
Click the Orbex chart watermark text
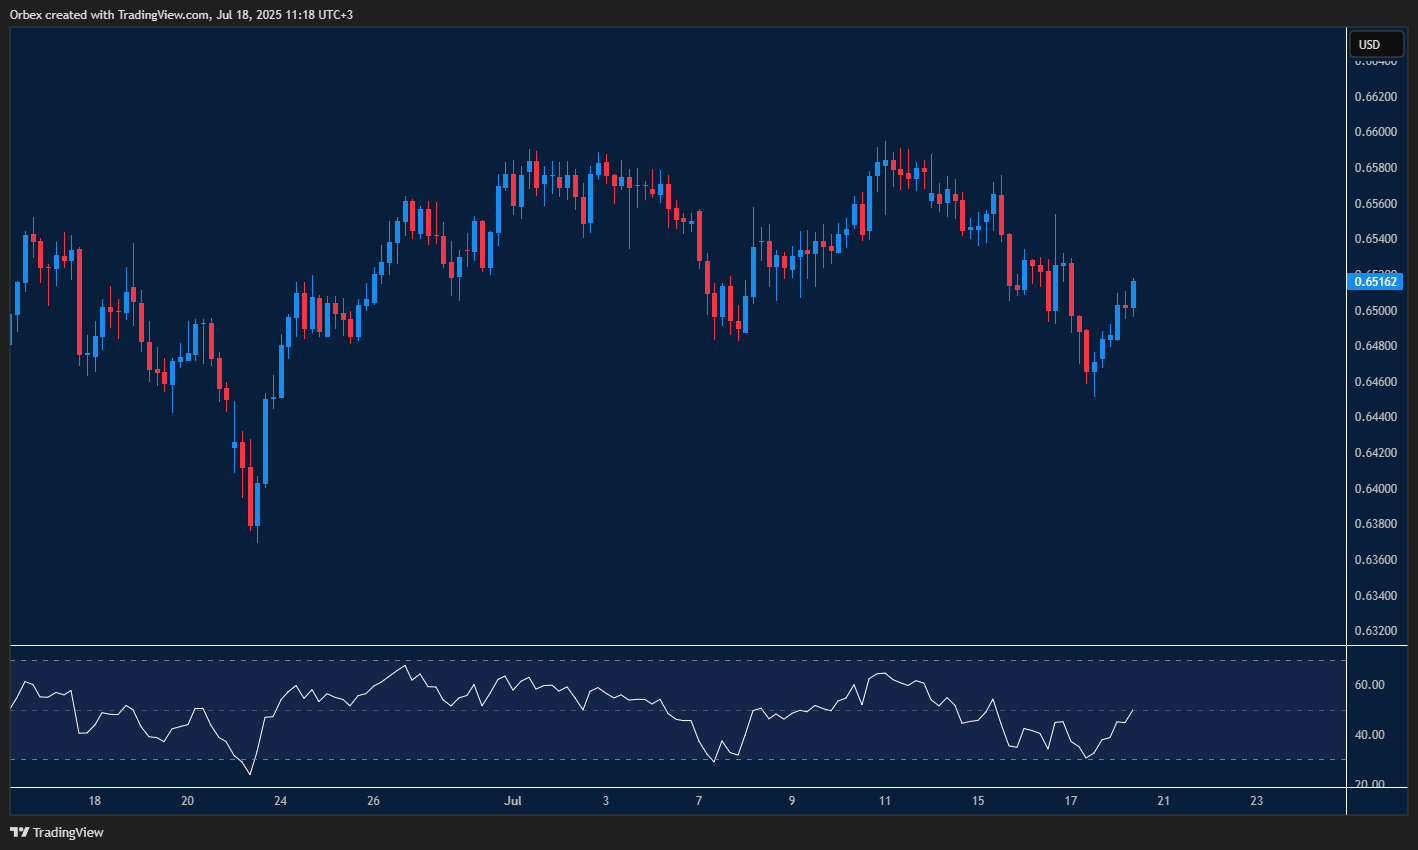[x=25, y=14]
